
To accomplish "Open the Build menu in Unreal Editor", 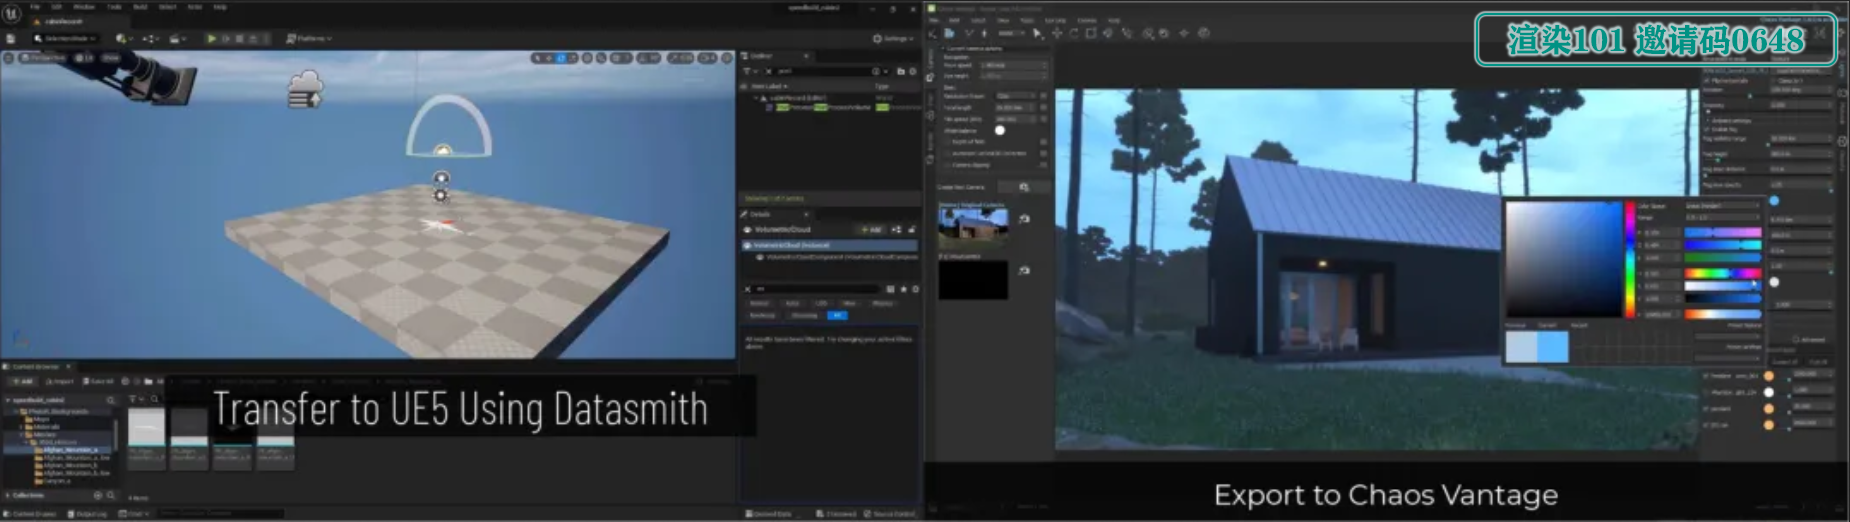I will (140, 7).
